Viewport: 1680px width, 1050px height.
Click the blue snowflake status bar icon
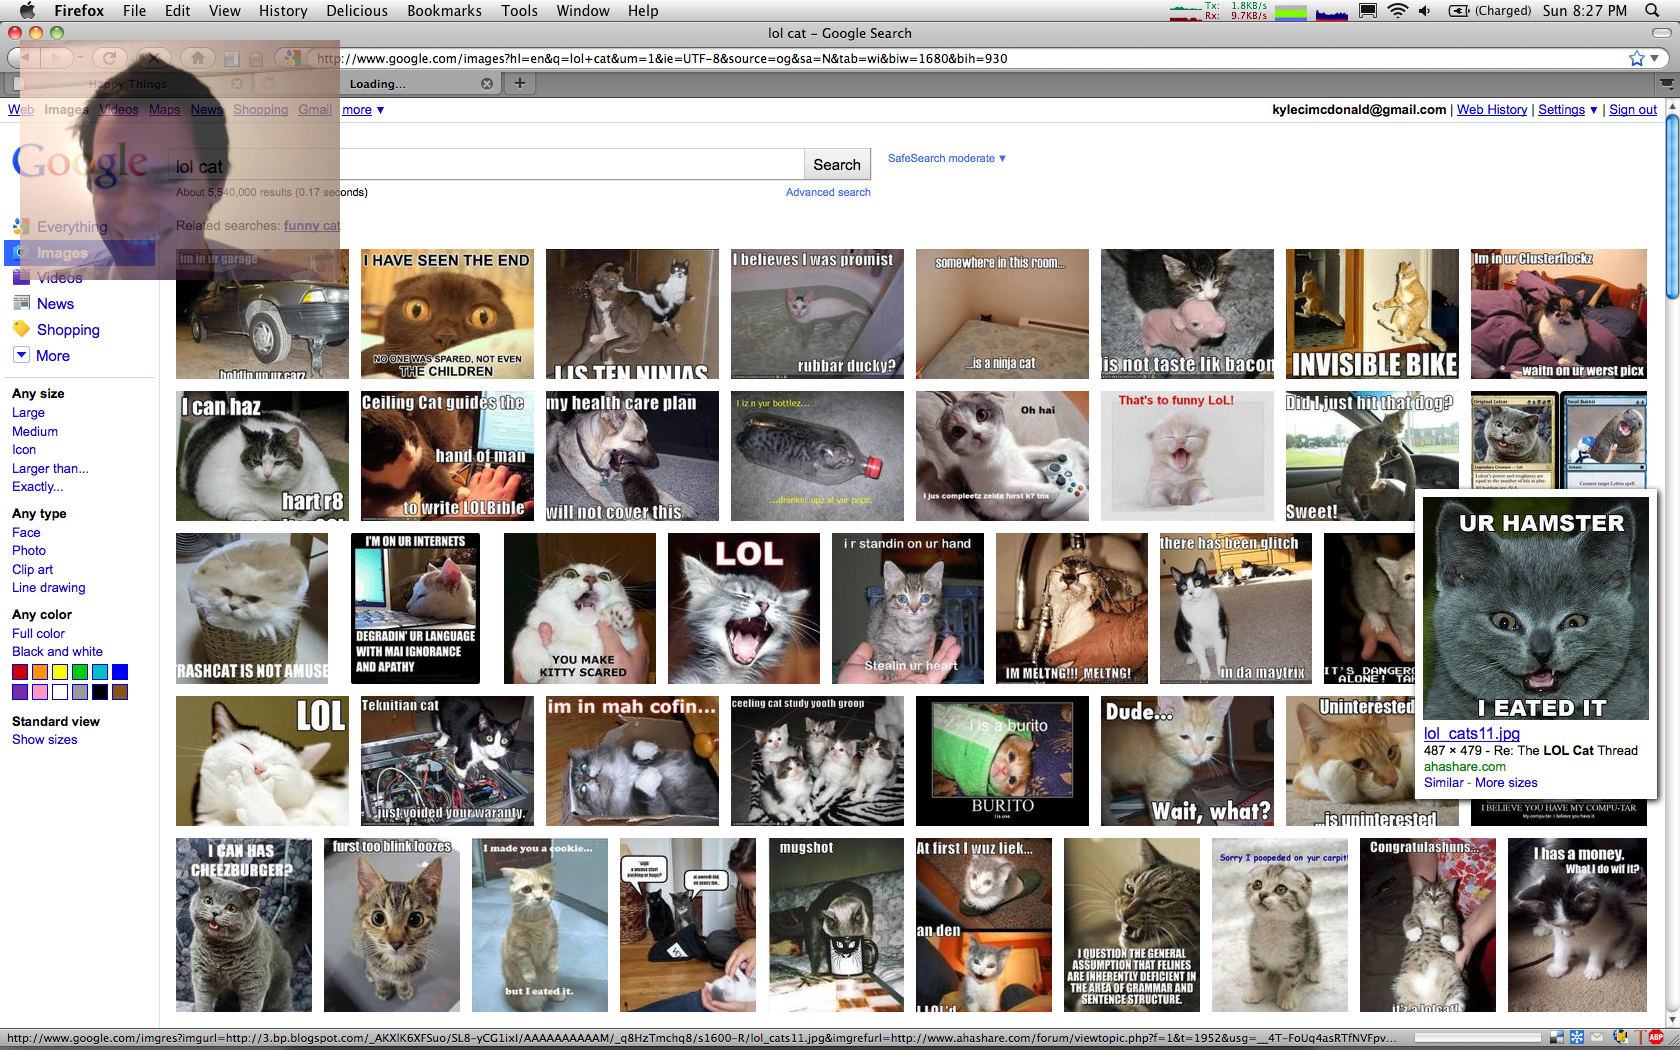(1577, 1037)
